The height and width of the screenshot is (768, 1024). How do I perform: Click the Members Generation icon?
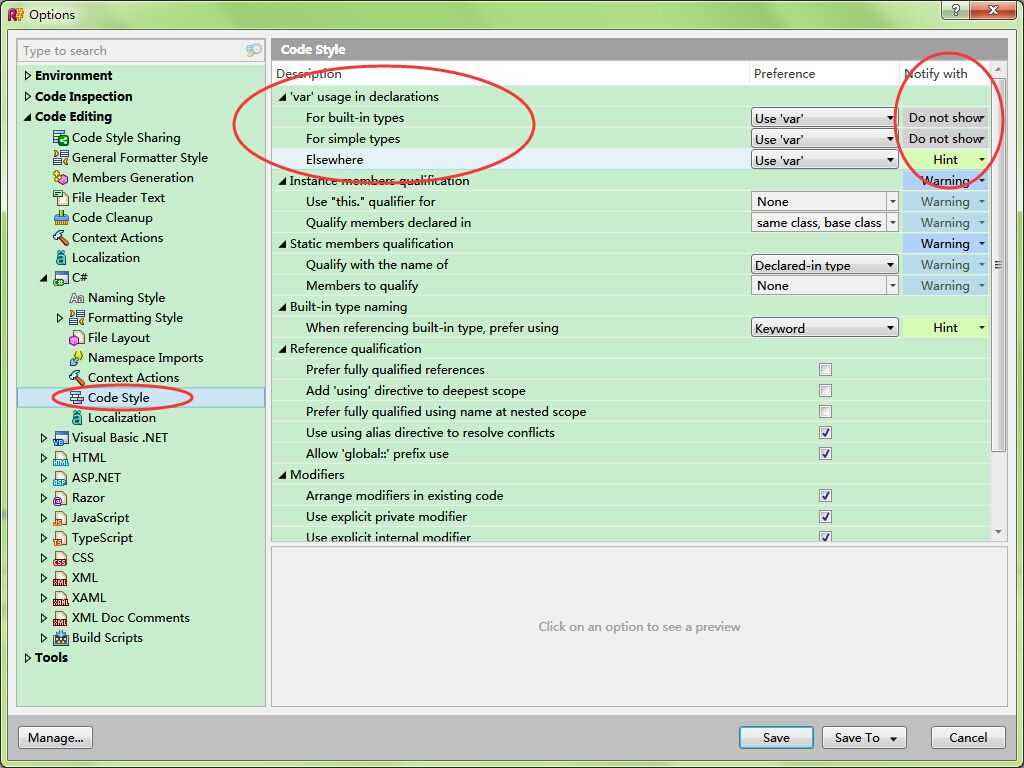point(60,178)
